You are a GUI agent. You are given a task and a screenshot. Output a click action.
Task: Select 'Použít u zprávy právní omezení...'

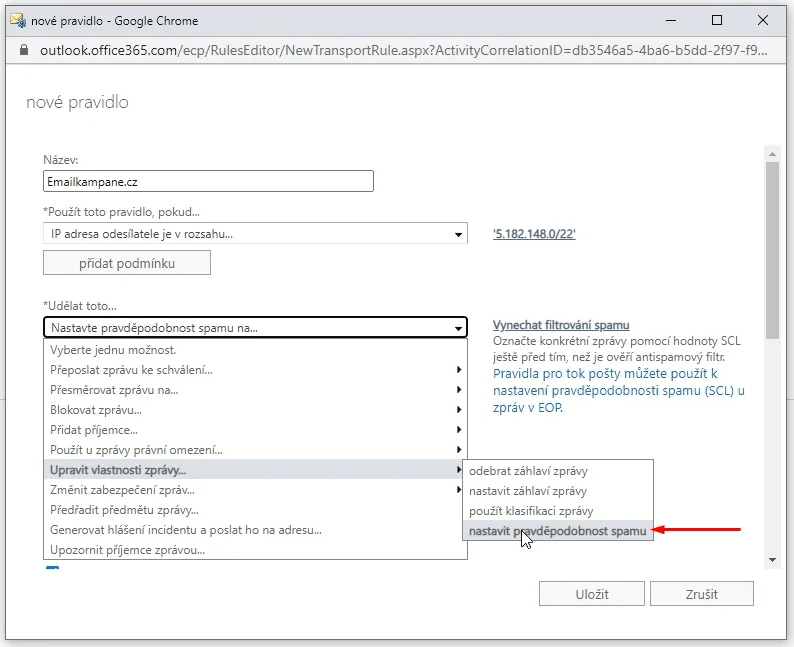coord(255,450)
